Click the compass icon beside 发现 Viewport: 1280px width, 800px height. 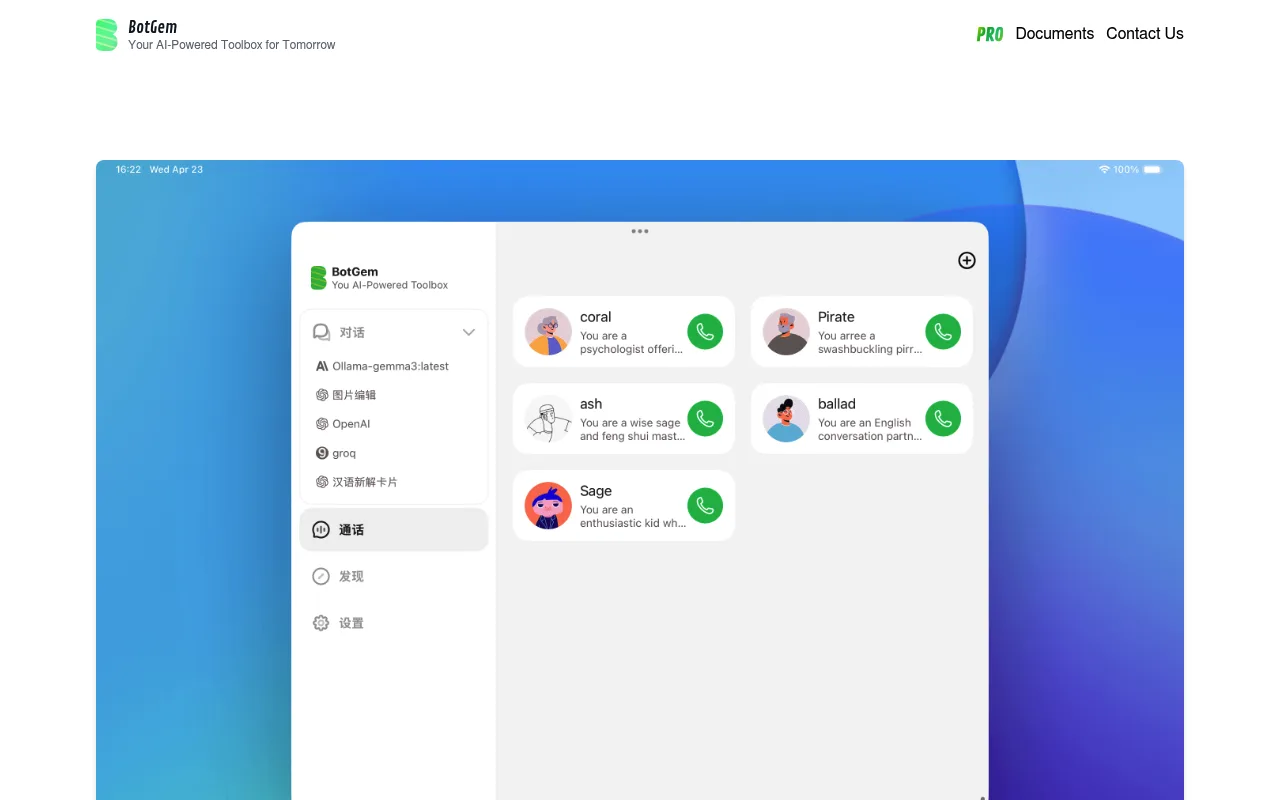click(321, 576)
